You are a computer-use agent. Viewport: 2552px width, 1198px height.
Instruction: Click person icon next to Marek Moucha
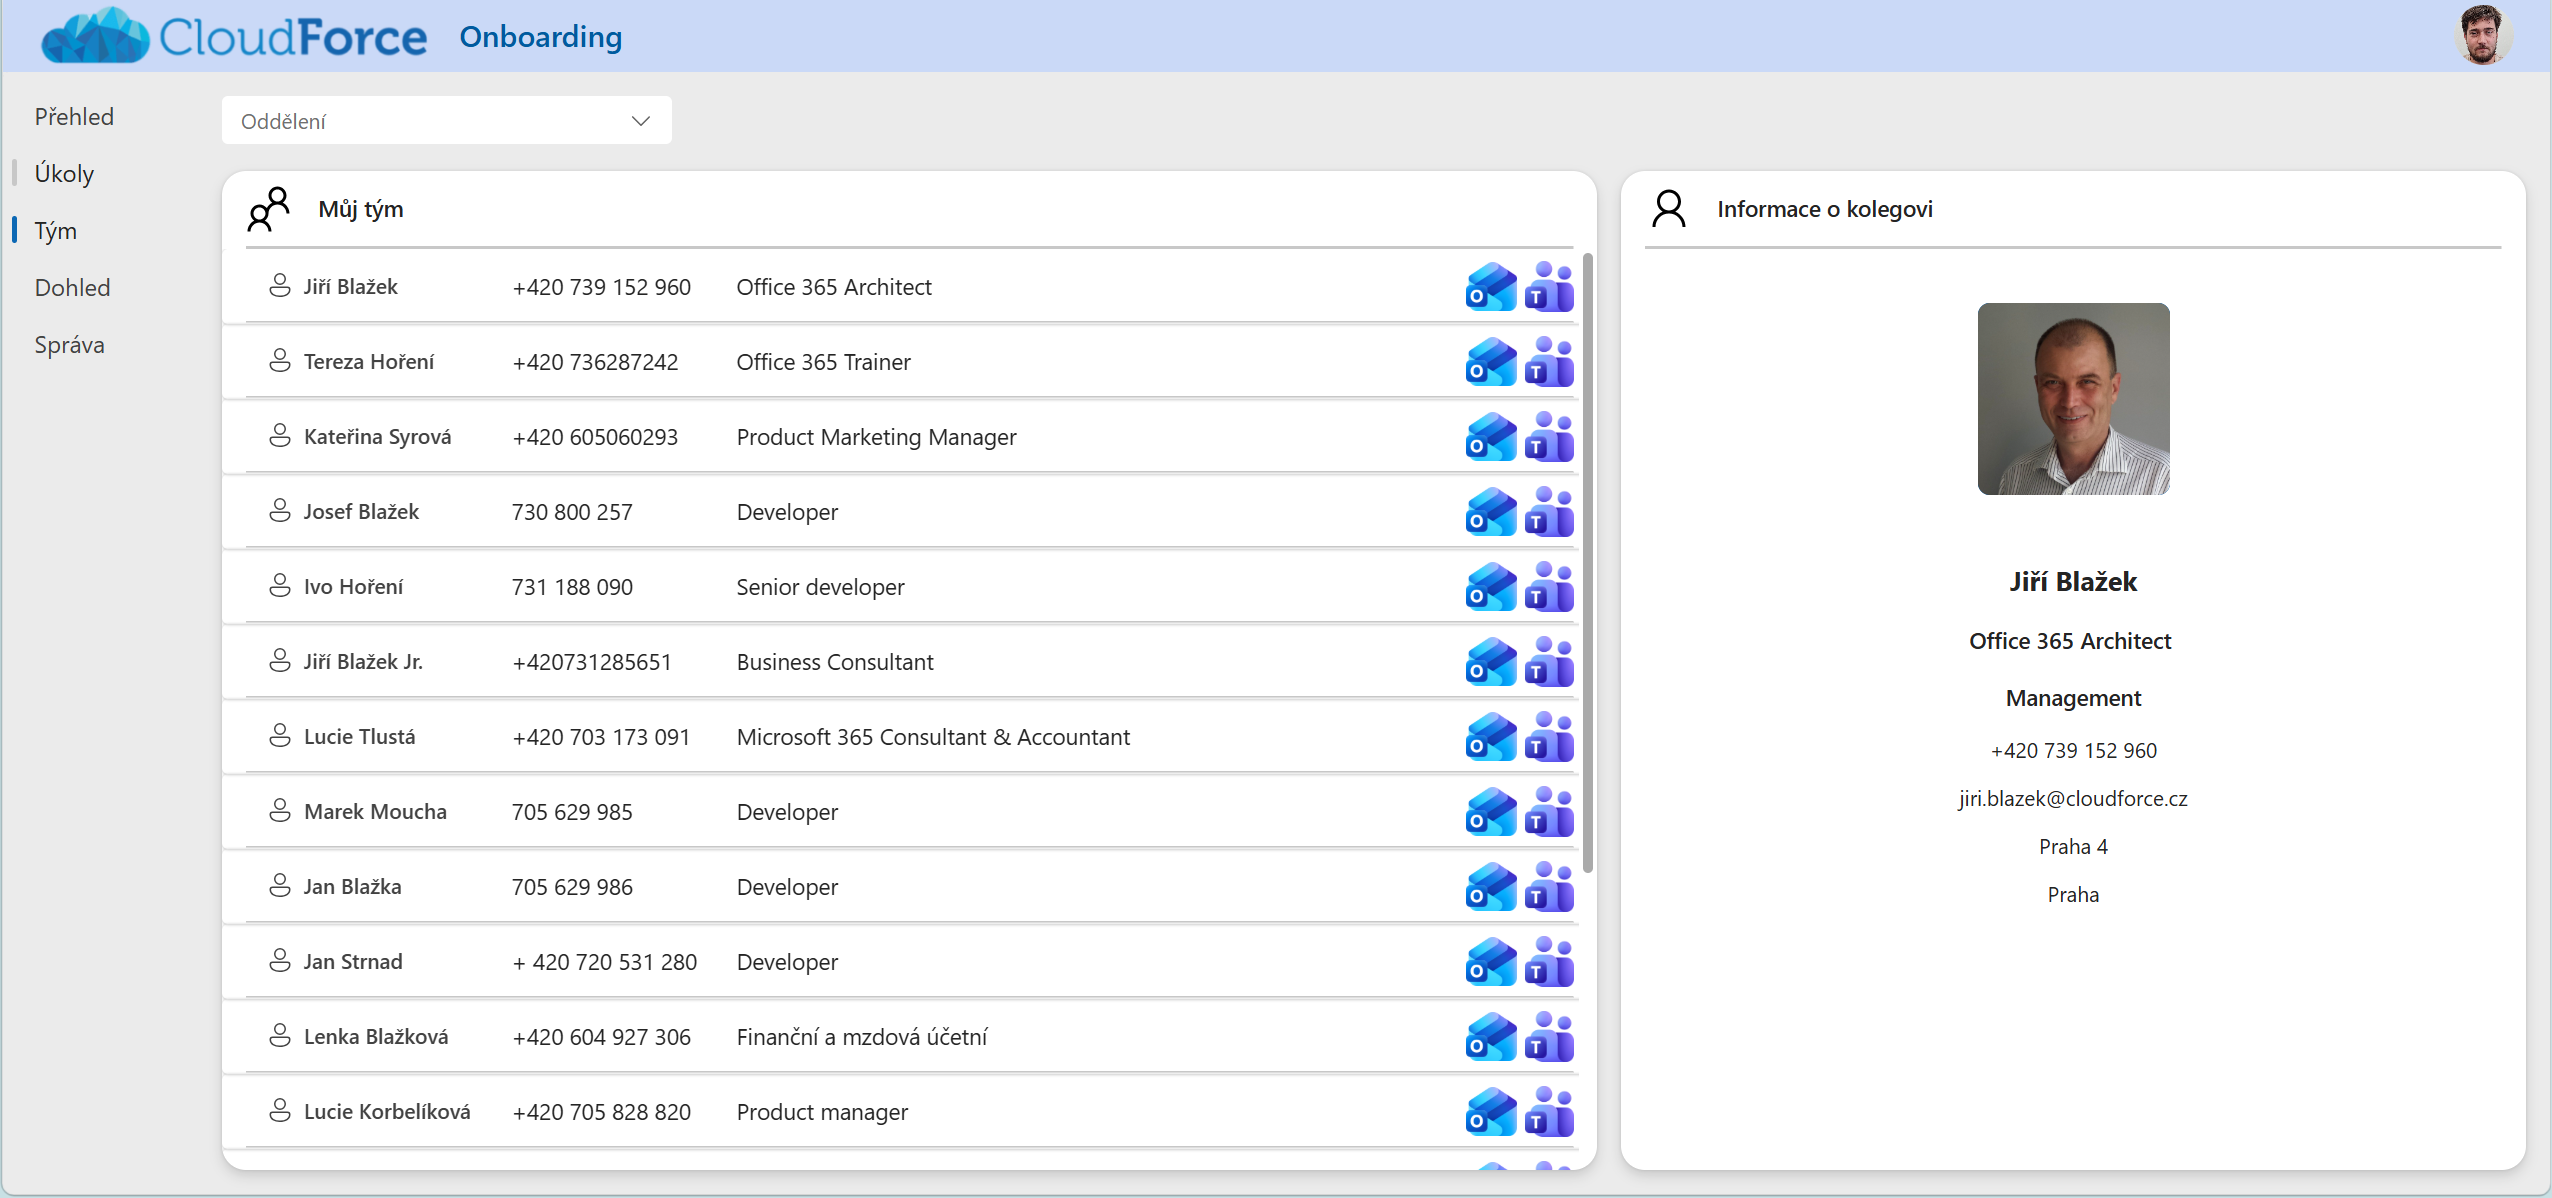tap(280, 811)
